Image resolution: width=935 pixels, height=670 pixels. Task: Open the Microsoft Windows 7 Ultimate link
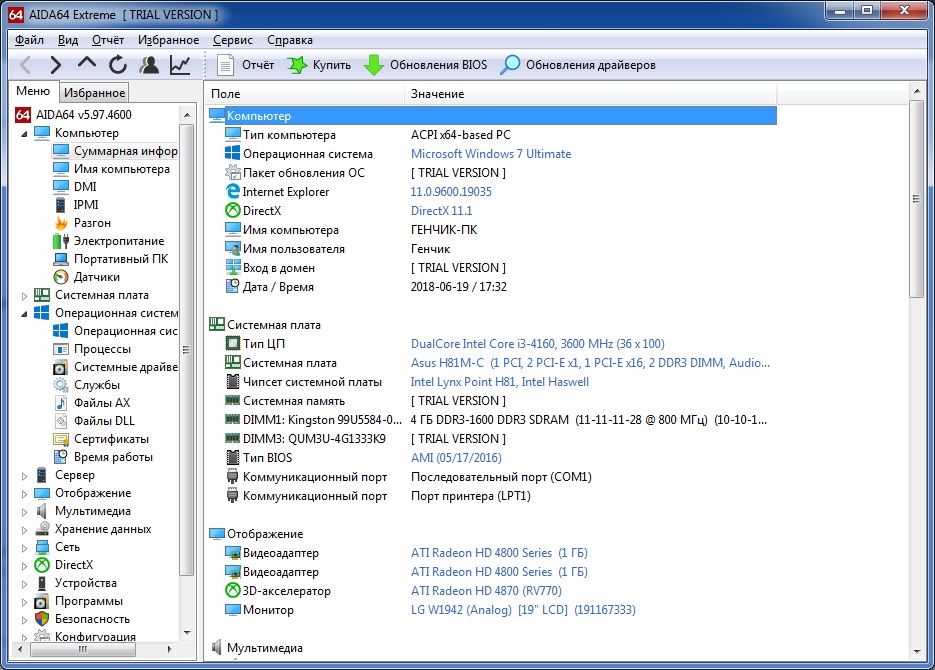[491, 154]
